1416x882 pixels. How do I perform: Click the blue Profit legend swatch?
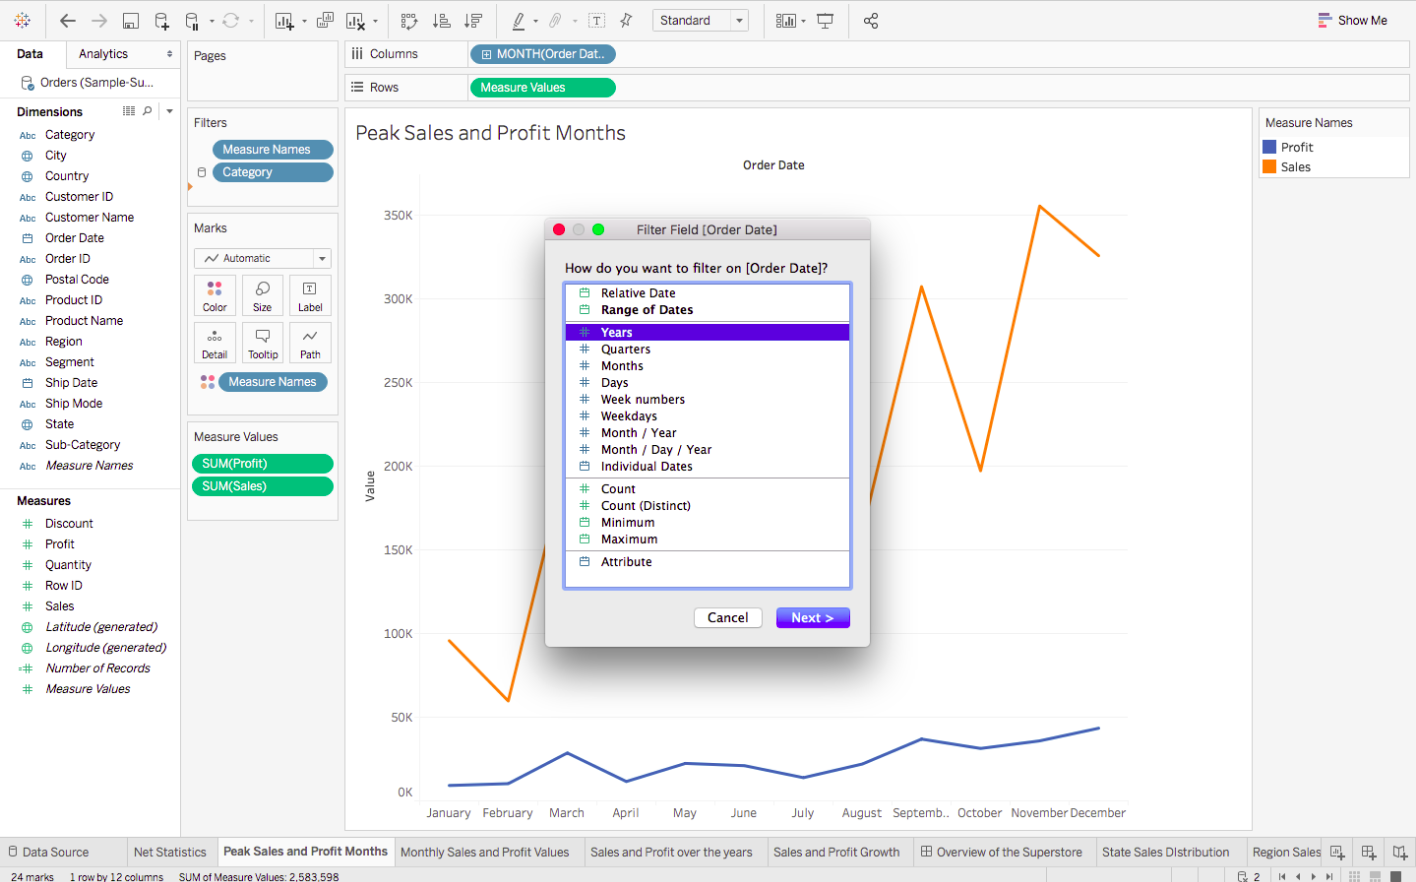pos(1269,147)
